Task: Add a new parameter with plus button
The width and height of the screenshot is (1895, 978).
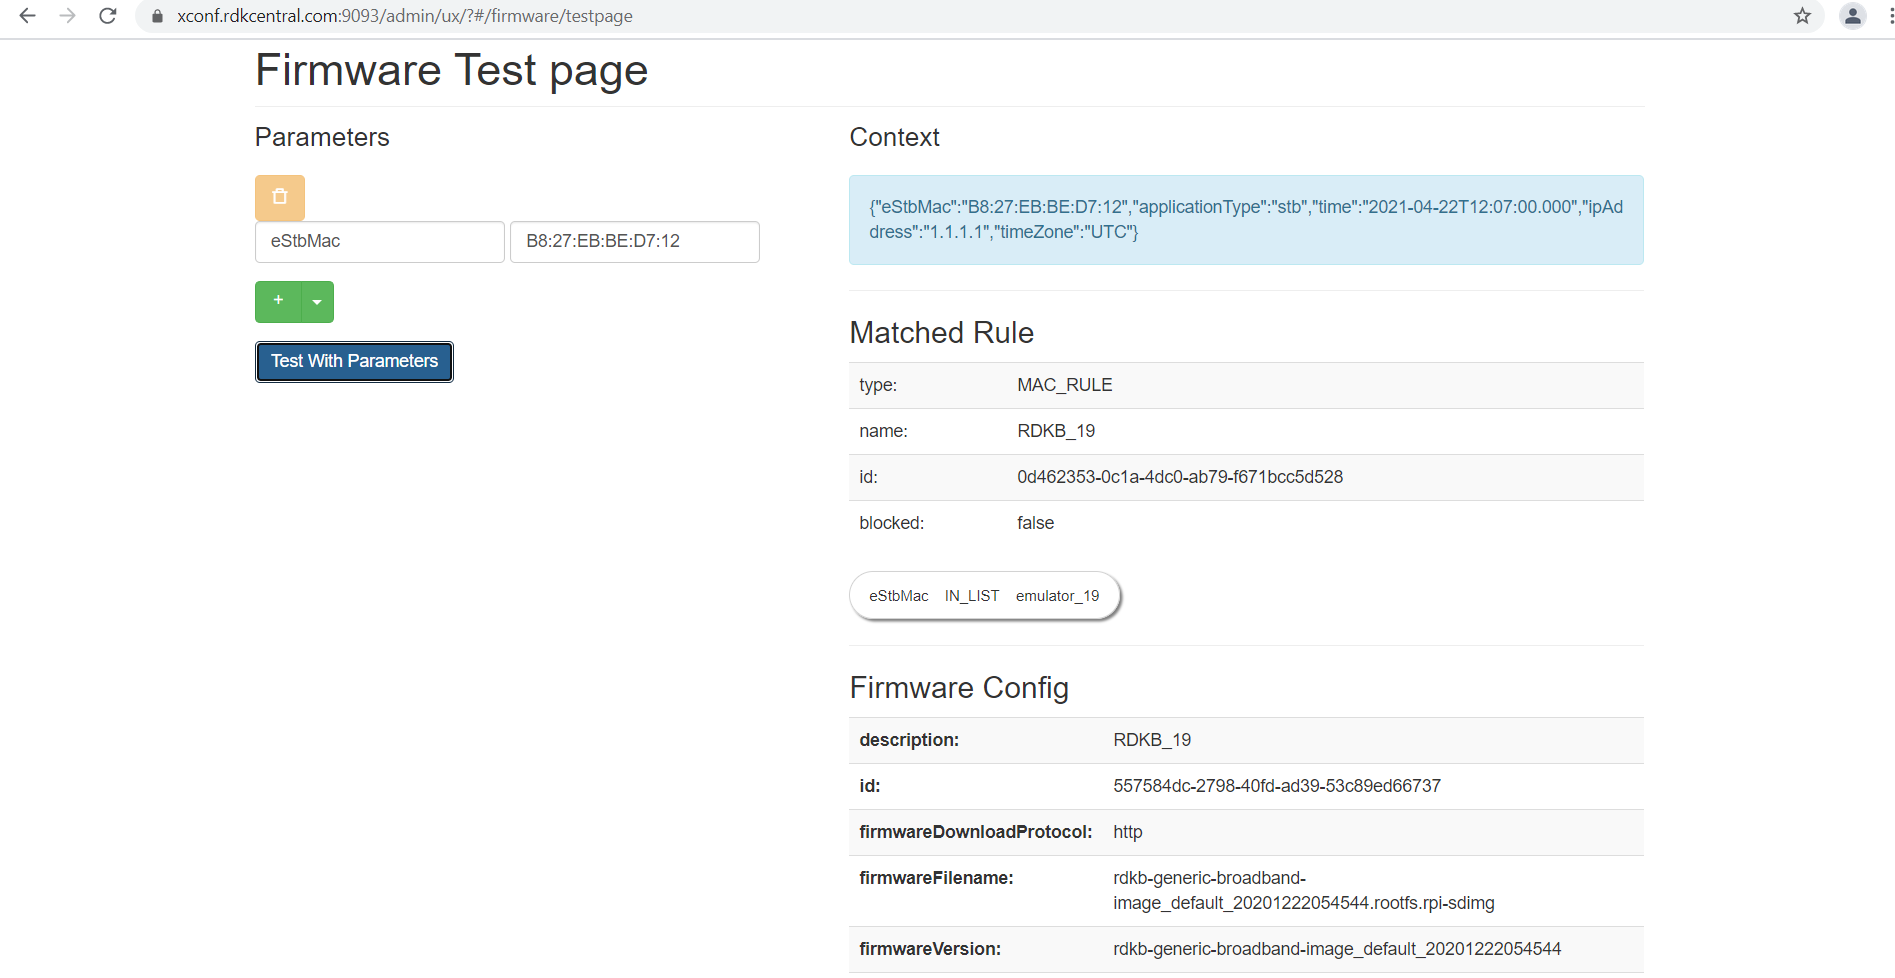Action: 278,301
